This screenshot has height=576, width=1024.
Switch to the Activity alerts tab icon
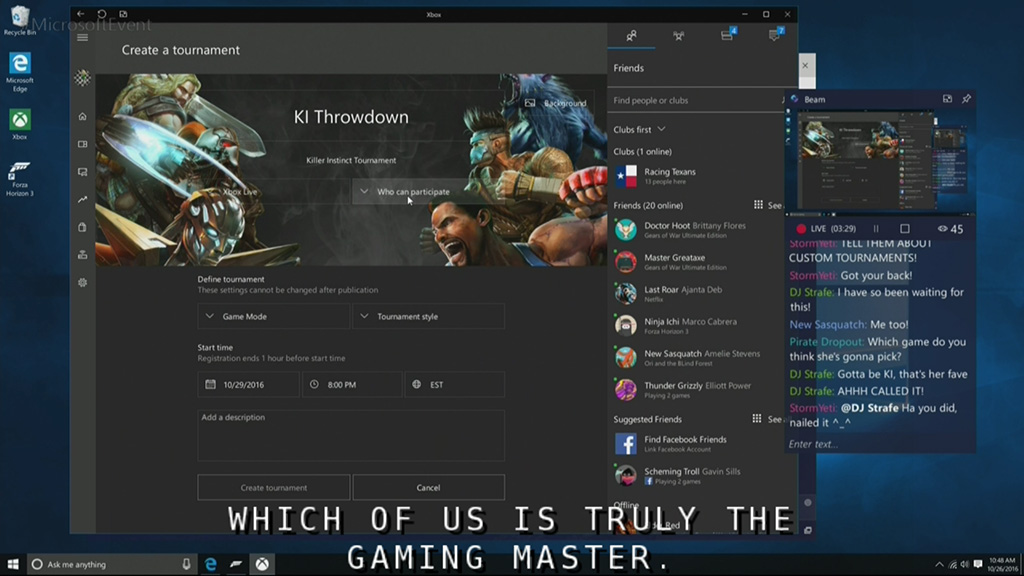[775, 35]
